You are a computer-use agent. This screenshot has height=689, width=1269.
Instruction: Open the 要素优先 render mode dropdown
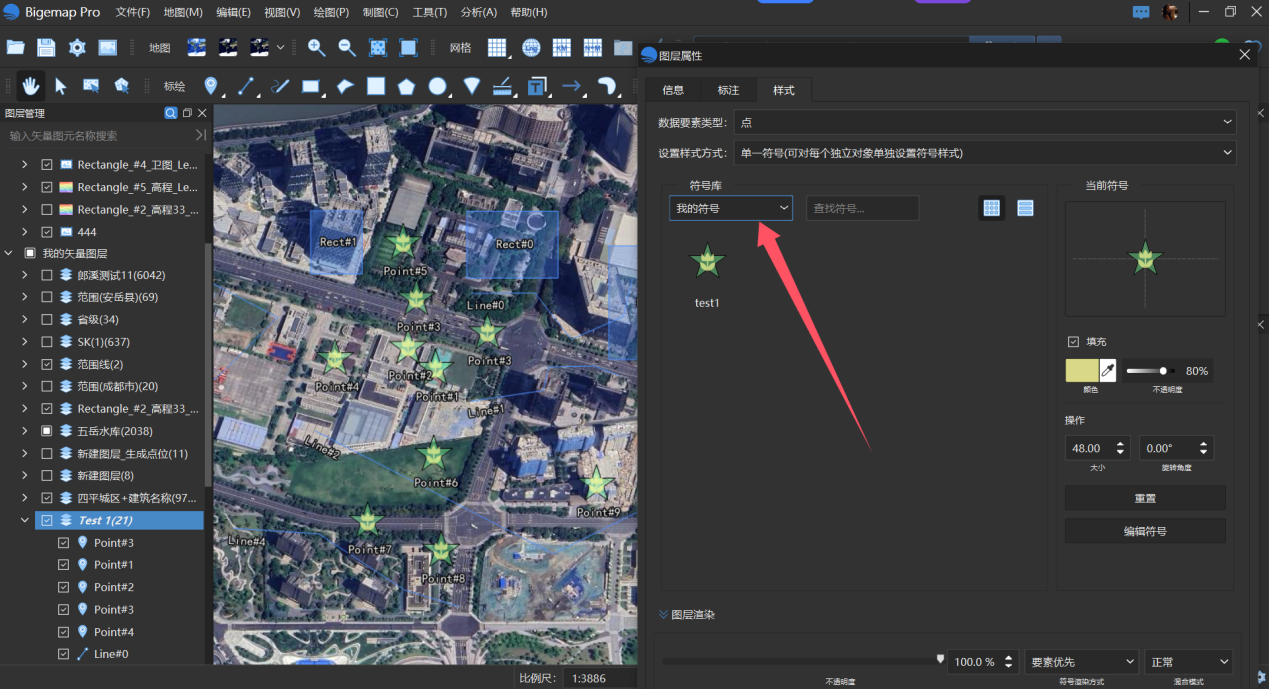1082,662
